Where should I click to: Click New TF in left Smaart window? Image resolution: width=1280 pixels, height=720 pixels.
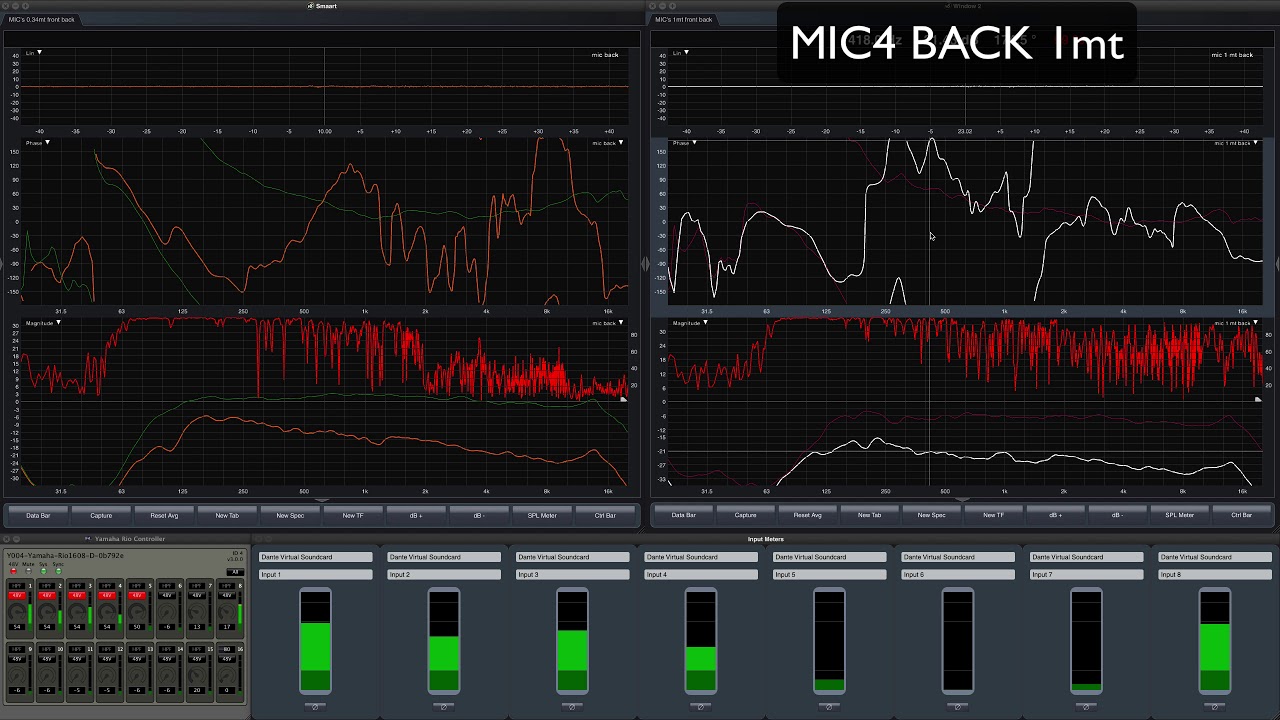pyautogui.click(x=353, y=515)
